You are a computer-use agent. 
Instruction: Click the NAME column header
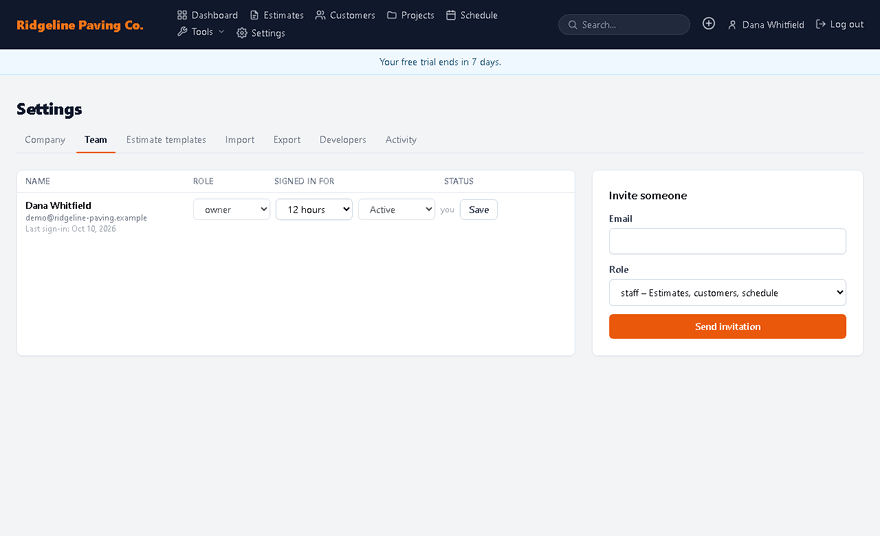pos(38,181)
